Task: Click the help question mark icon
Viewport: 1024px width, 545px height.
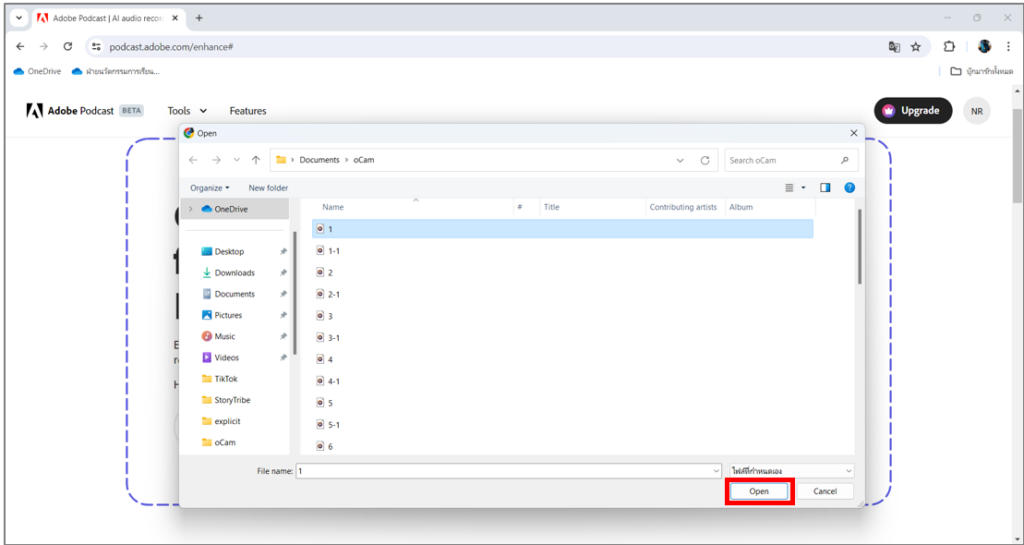Action: pos(849,187)
